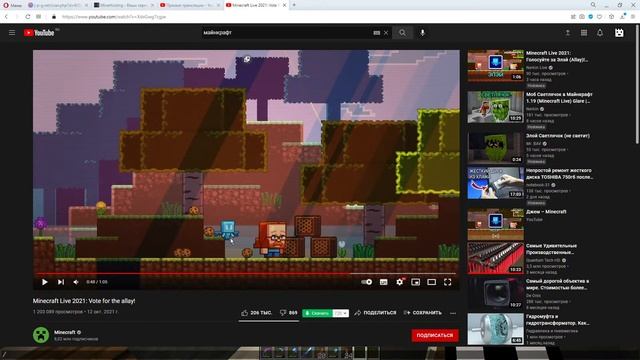Clear the YouTube search query
The height and width of the screenshot is (360, 640).
coord(386,33)
